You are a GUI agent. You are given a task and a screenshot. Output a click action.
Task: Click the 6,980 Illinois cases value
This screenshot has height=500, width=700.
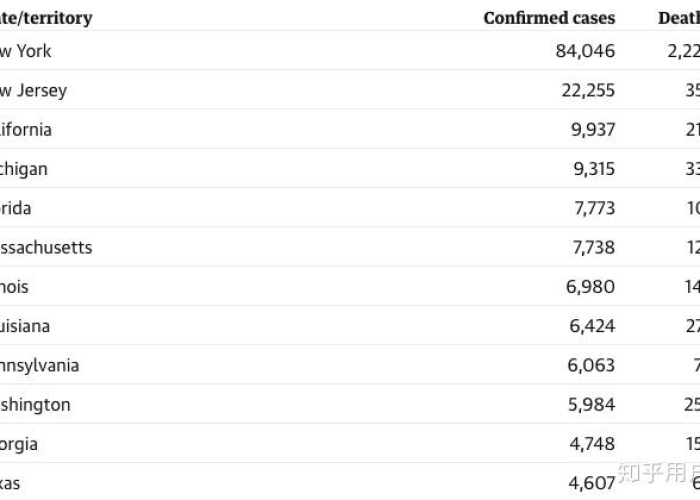(x=590, y=287)
